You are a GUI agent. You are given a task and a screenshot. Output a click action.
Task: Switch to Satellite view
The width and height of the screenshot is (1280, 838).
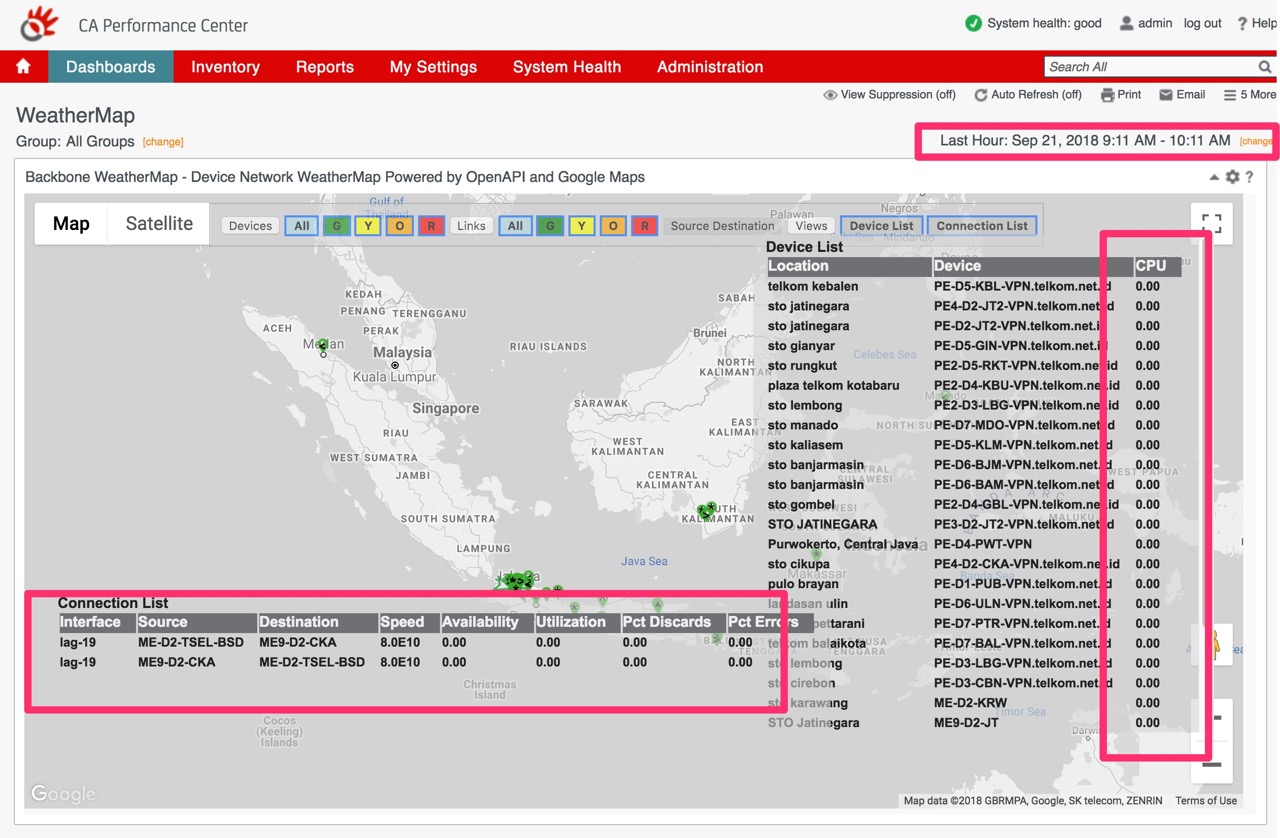[159, 224]
